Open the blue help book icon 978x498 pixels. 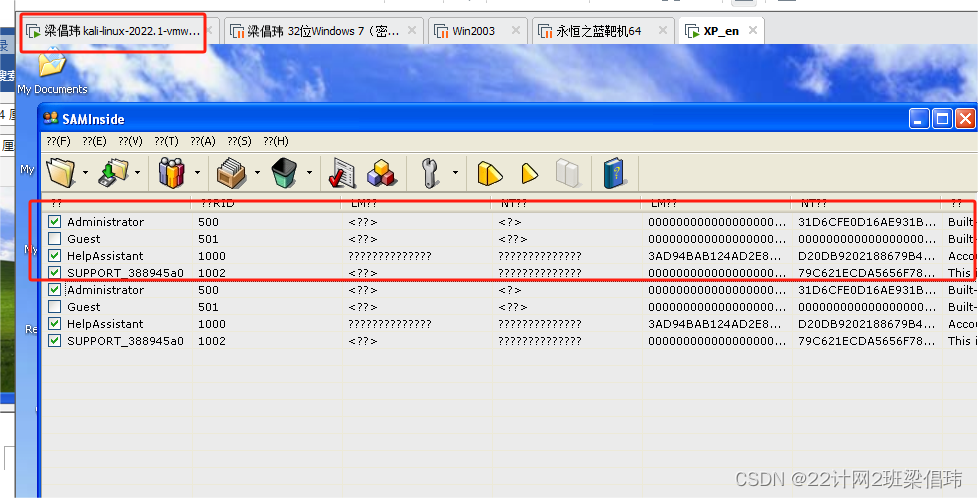614,173
